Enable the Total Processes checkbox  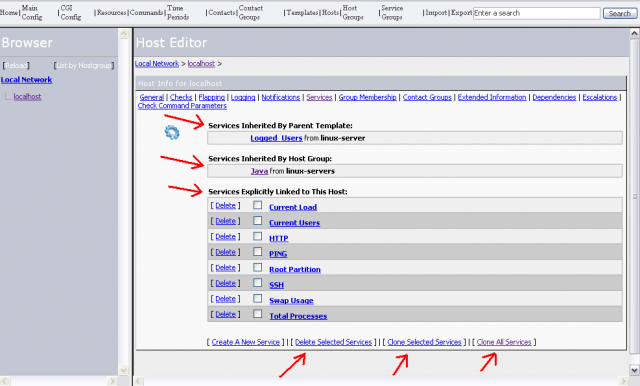click(257, 314)
